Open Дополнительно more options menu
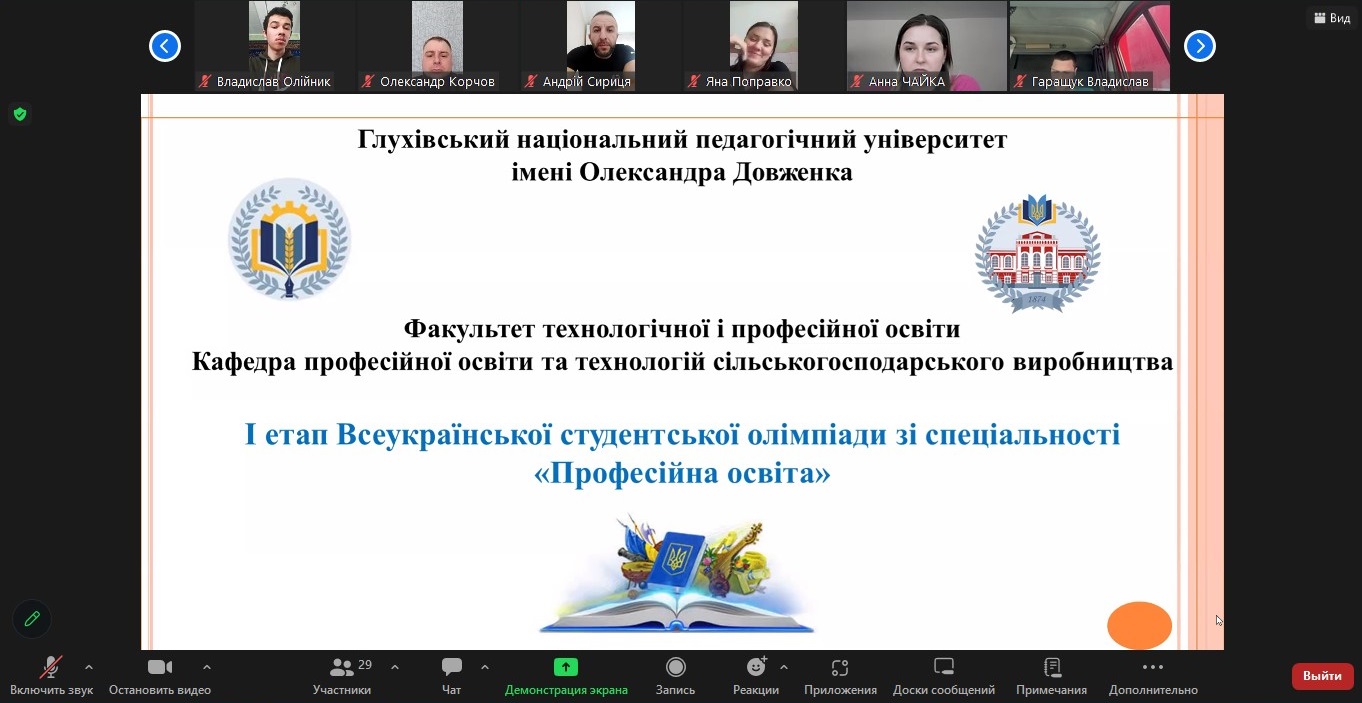The height and width of the screenshot is (703, 1362). [x=1152, y=668]
